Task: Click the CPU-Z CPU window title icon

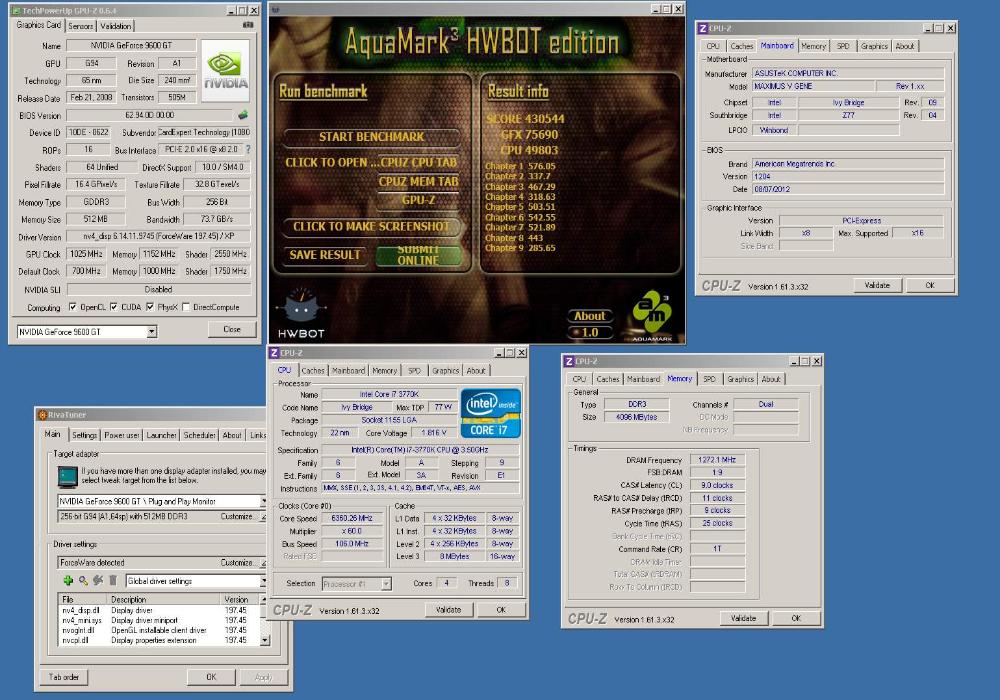Action: (274, 353)
